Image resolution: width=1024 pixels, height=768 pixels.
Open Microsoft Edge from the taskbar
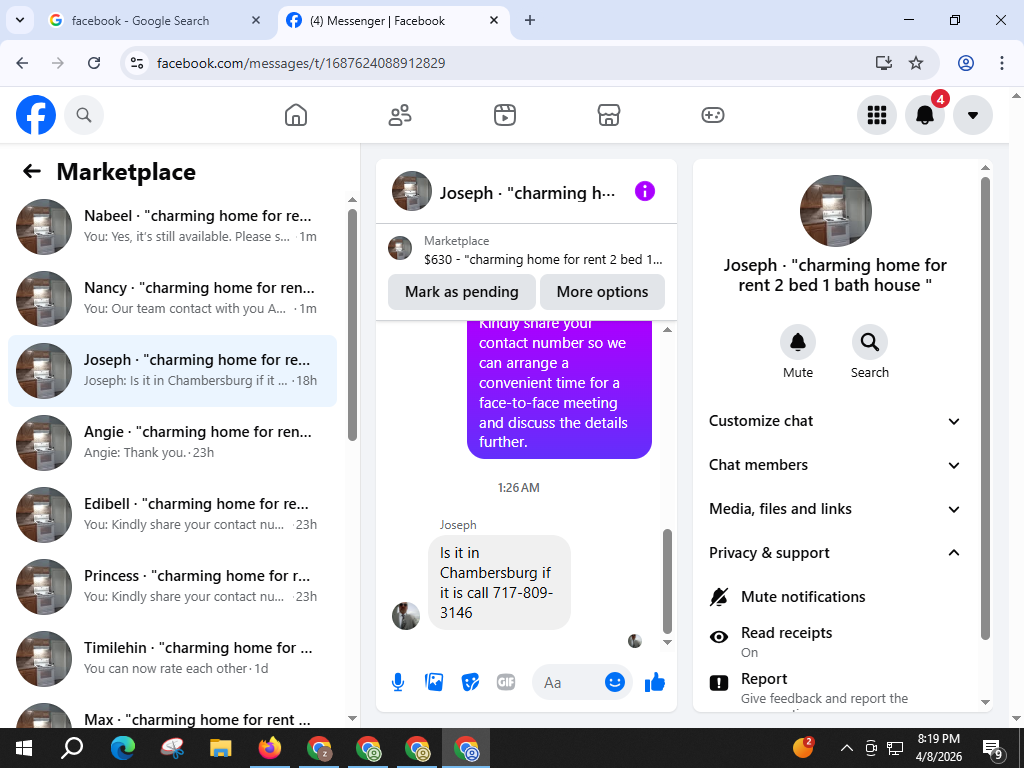click(123, 748)
